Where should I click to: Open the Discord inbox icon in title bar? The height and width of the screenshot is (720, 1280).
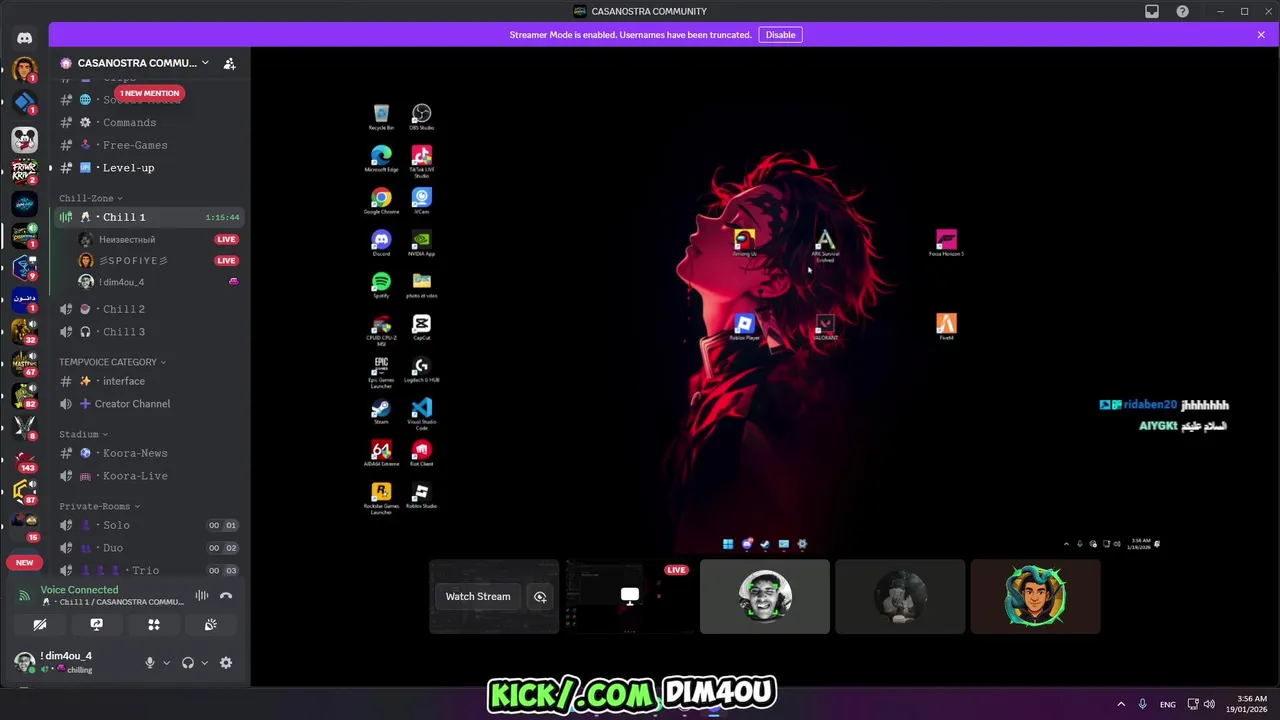(1152, 11)
